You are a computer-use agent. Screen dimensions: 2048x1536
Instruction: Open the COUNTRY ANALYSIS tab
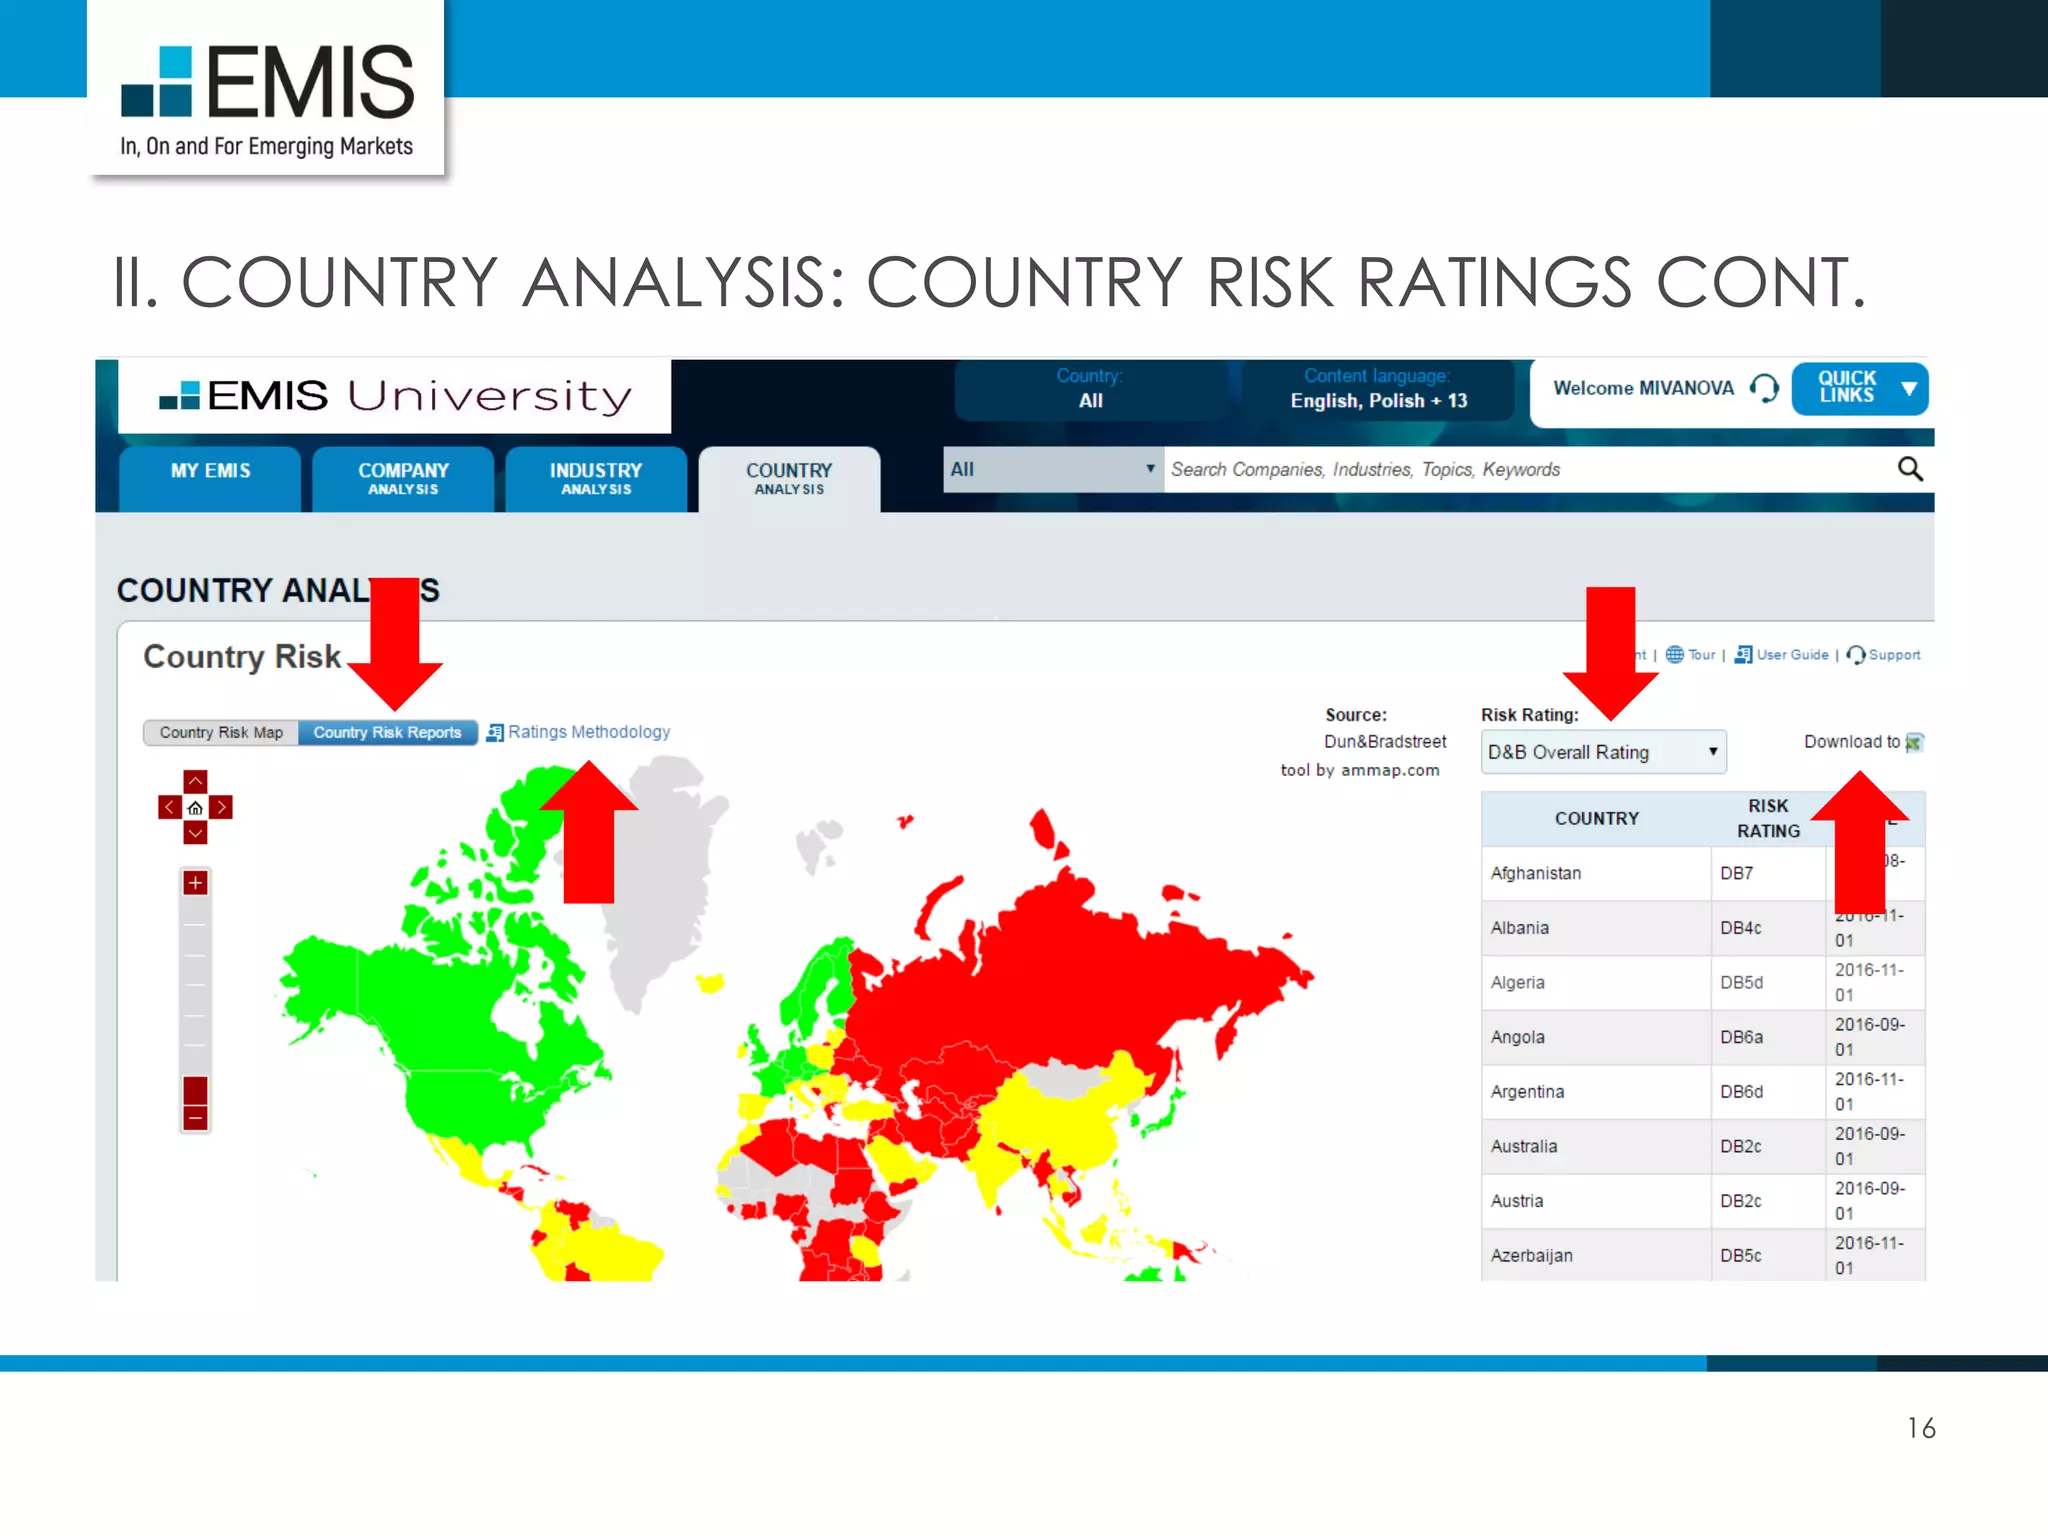coord(789,479)
